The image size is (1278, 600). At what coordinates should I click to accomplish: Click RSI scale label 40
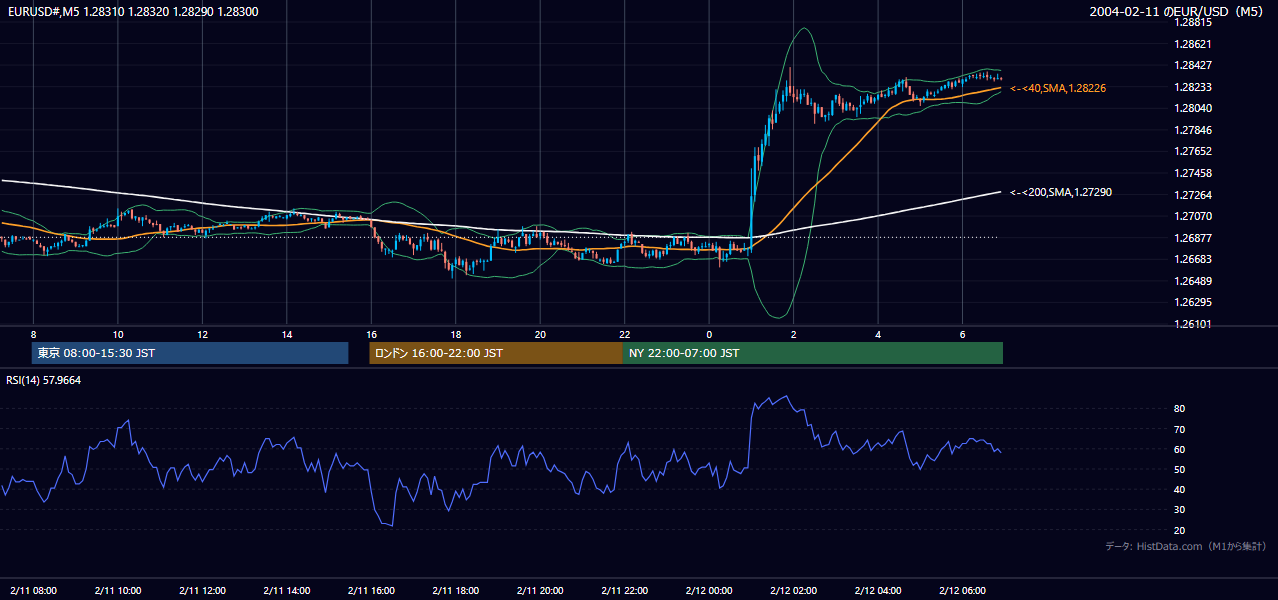[x=1179, y=489]
